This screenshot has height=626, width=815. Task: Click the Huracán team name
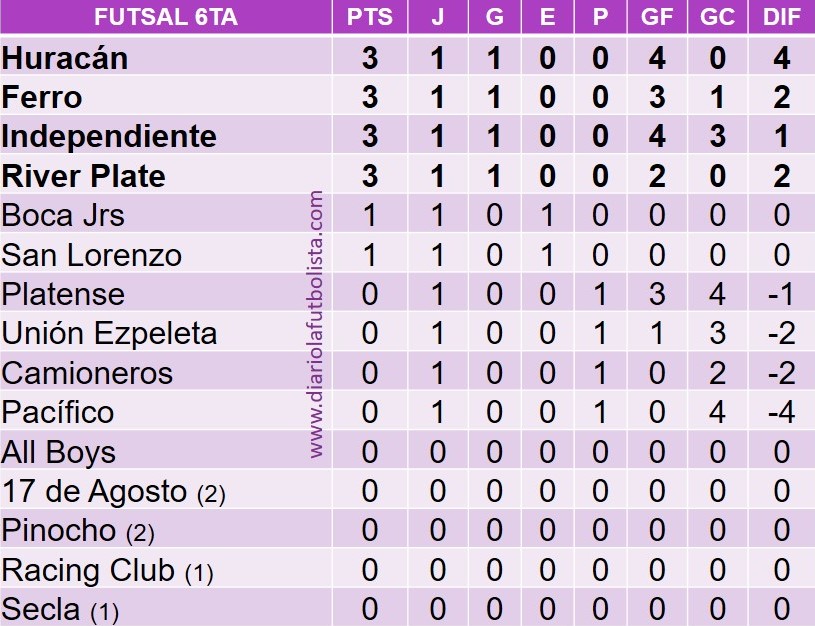[x=65, y=58]
